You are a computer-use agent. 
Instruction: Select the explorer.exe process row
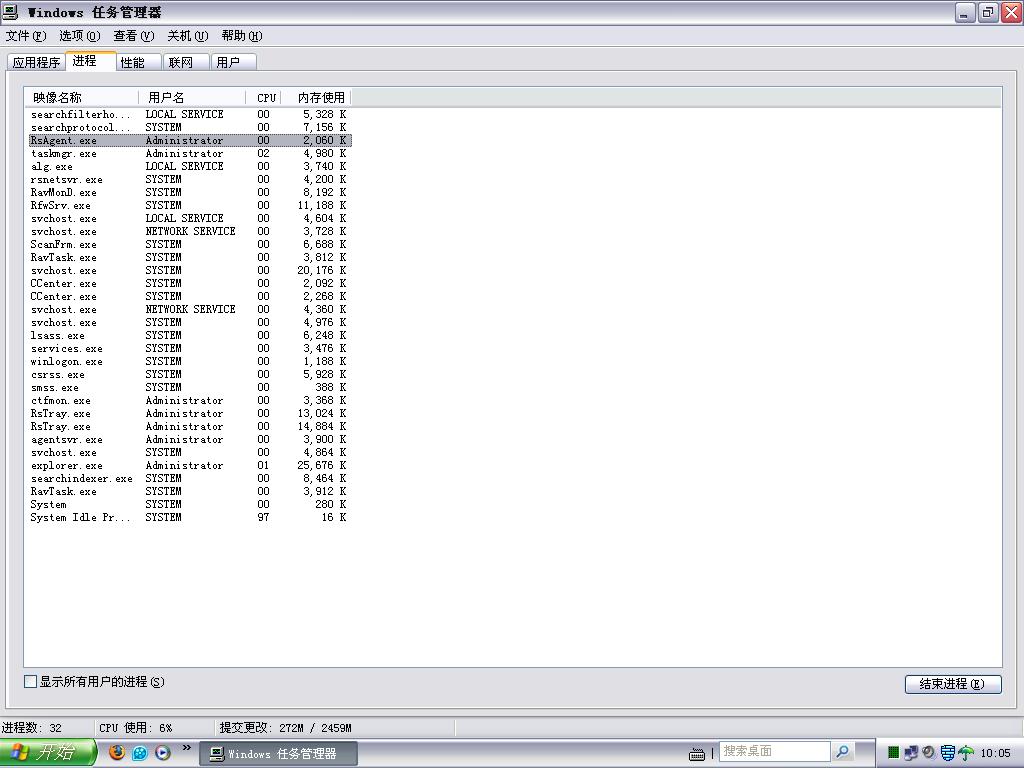pos(189,466)
